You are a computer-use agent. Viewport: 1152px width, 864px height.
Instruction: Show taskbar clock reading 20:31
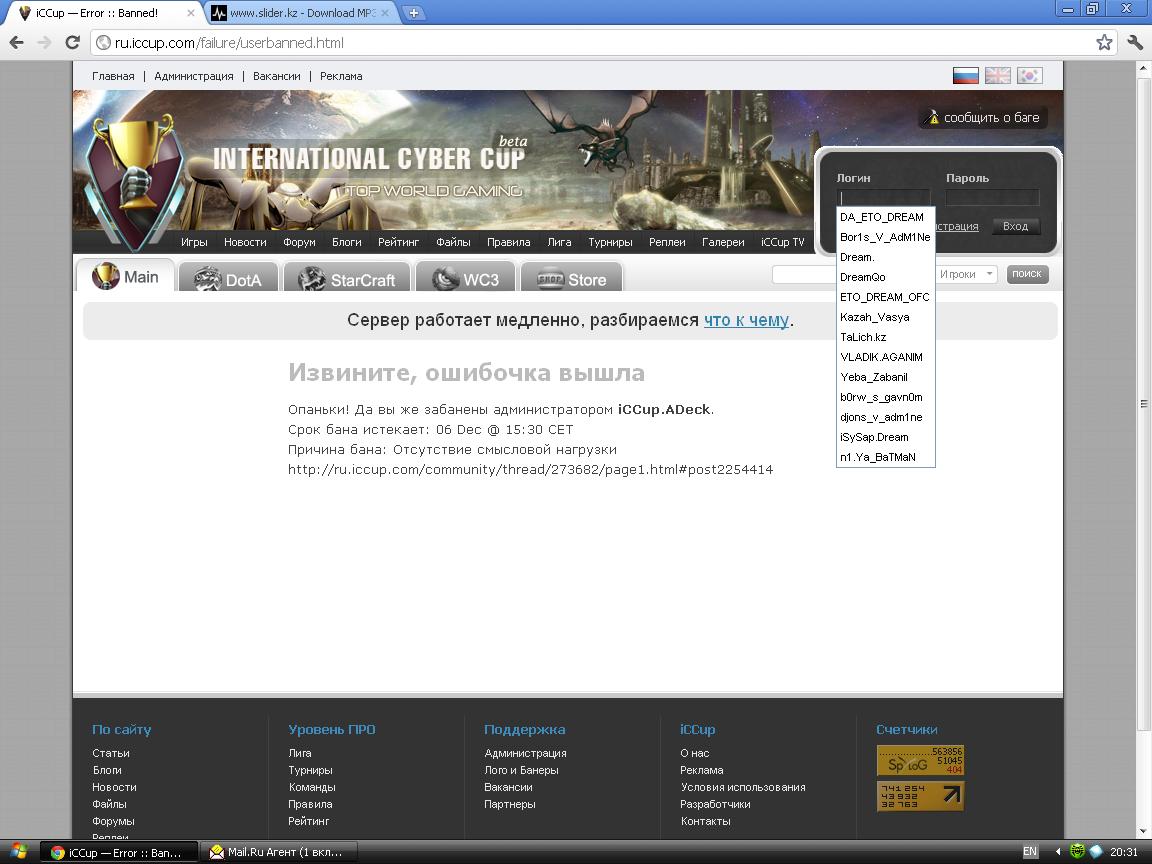pyautogui.click(x=1124, y=852)
